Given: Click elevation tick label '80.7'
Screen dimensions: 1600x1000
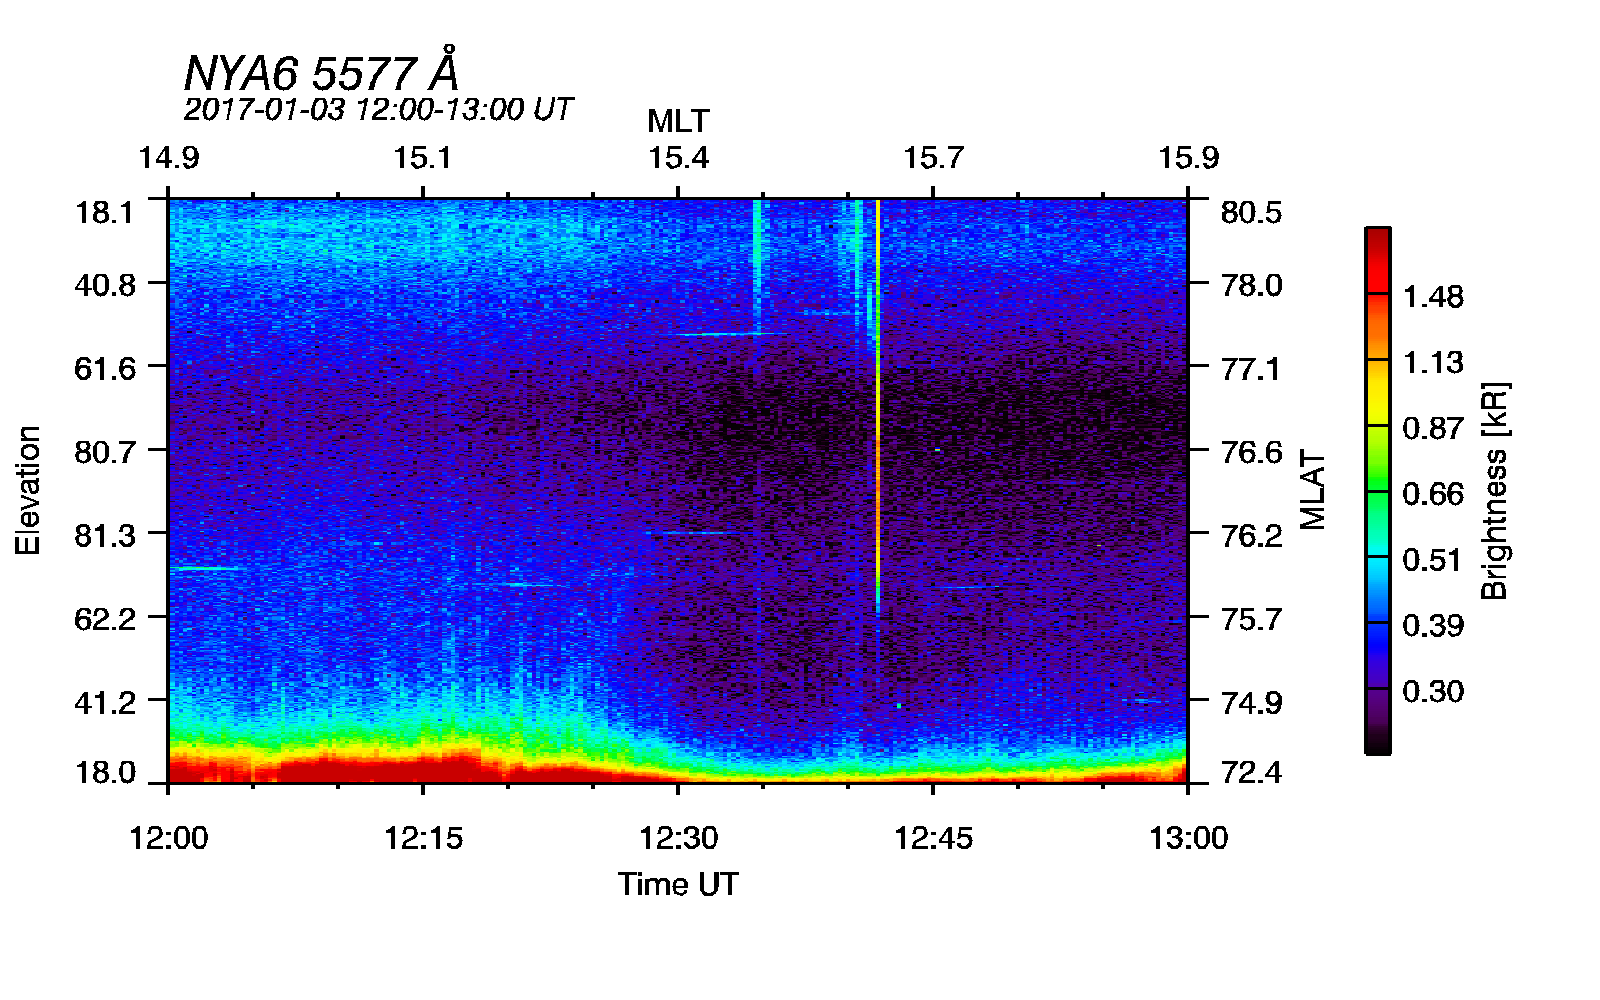Looking at the screenshot, I should 104,452.
